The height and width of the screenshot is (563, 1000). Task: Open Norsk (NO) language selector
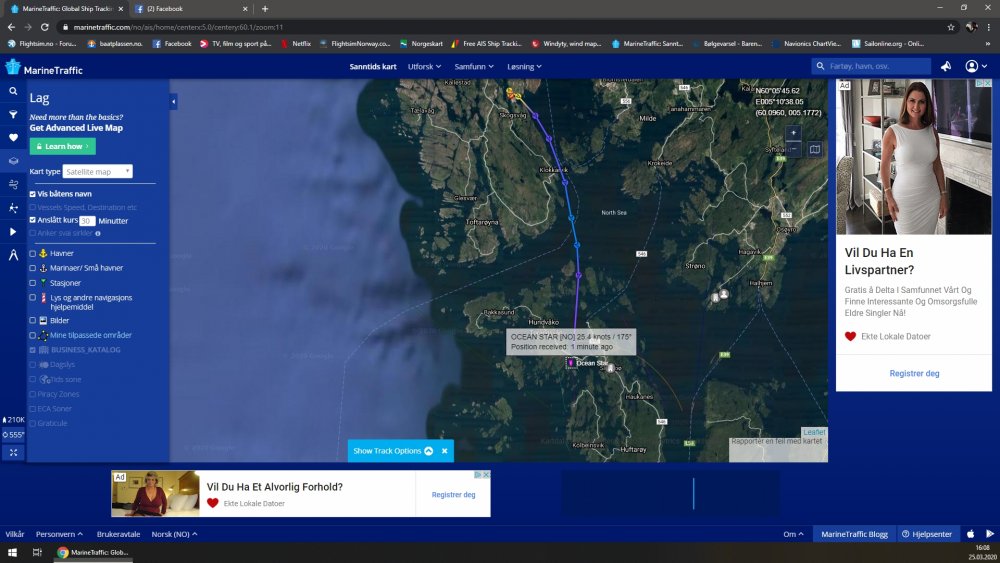coord(174,534)
